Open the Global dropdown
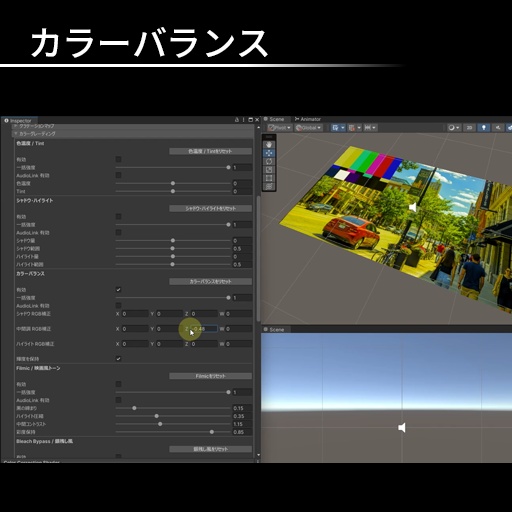 (x=308, y=128)
